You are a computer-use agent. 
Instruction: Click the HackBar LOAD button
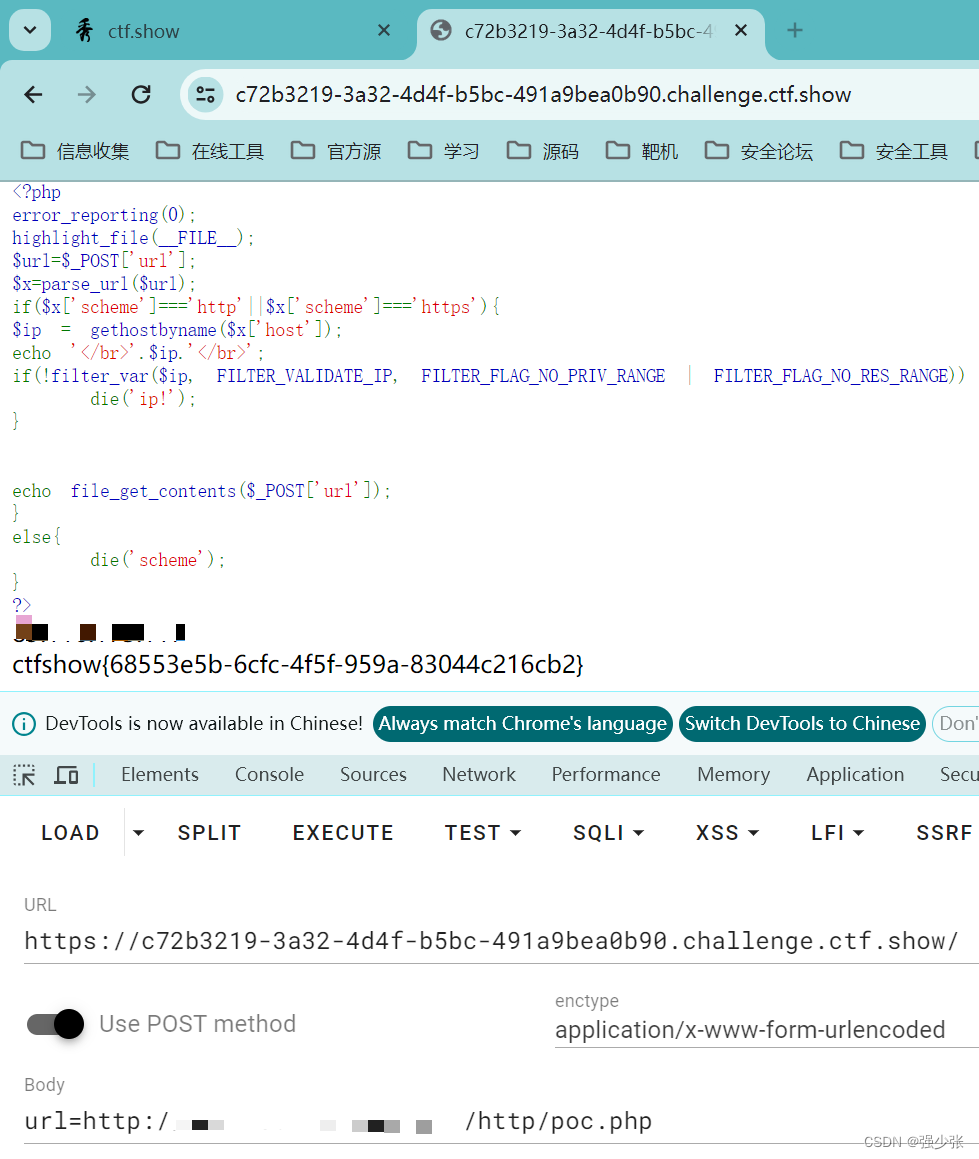coord(70,833)
